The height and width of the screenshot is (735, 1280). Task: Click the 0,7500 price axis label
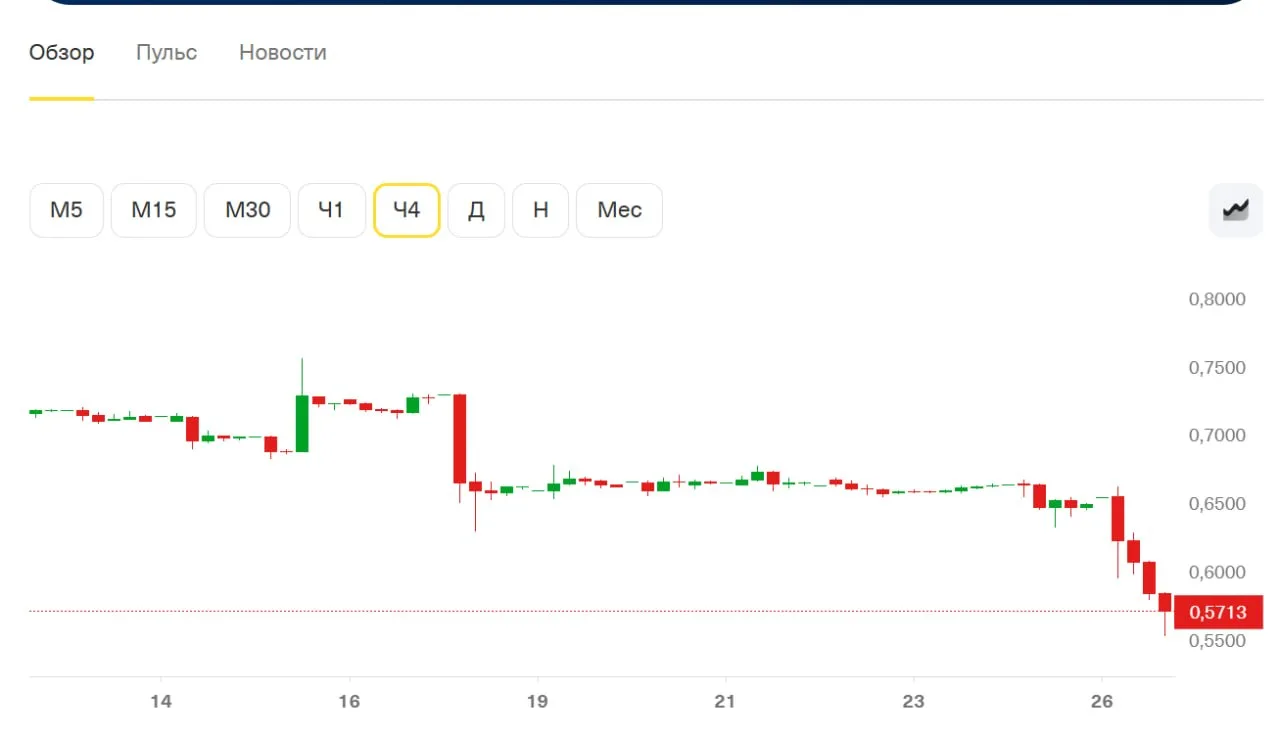1217,367
